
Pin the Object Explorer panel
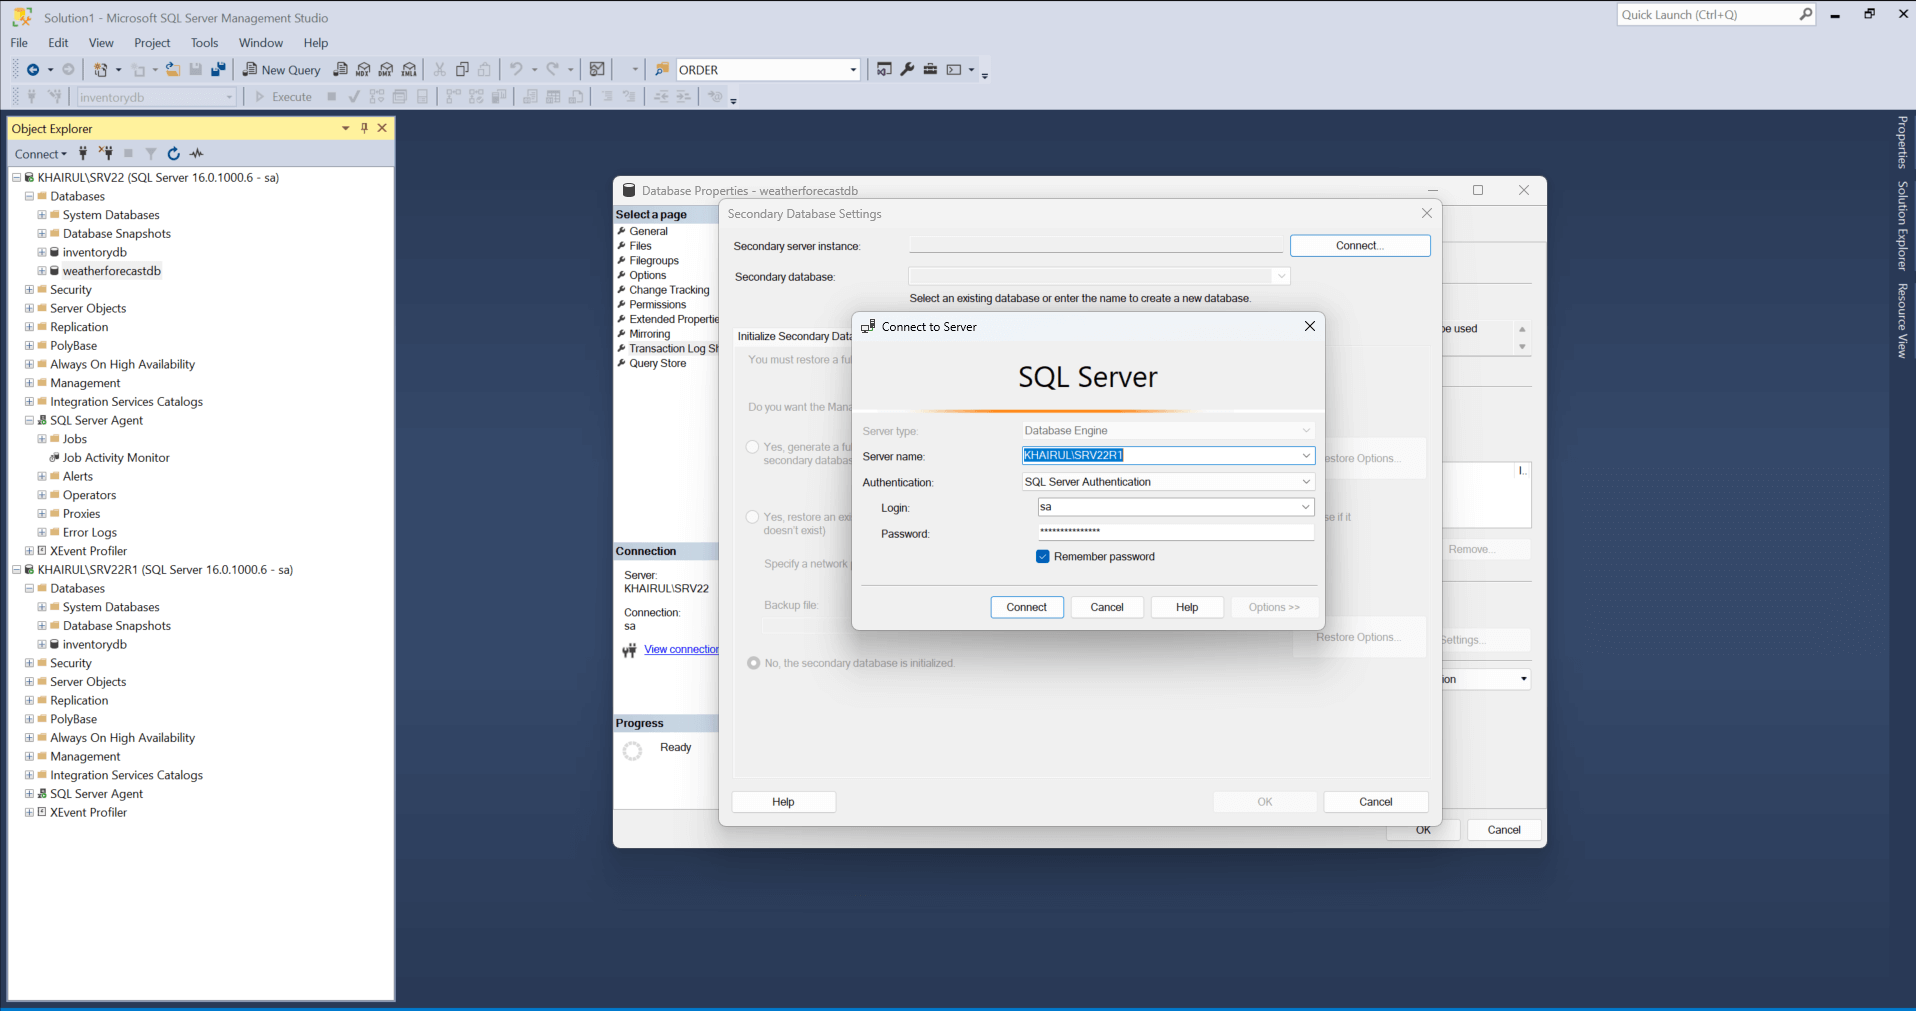pos(364,128)
